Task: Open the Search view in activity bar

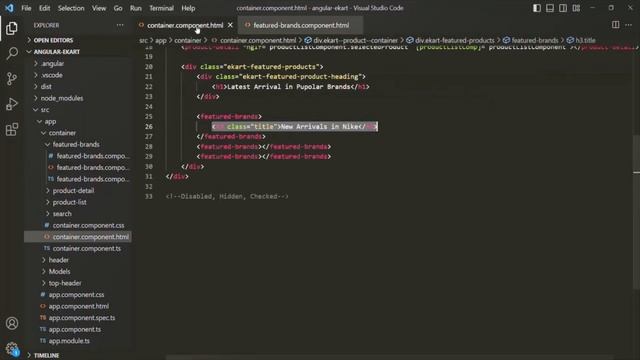Action: [x=12, y=53]
